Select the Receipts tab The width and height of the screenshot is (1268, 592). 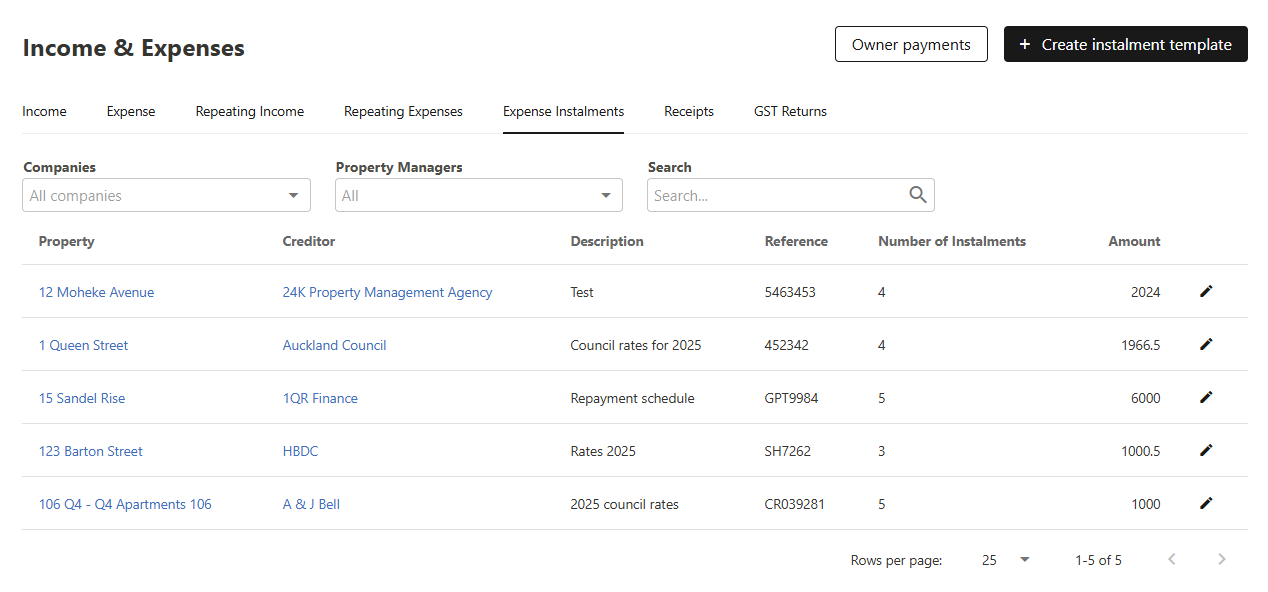(688, 112)
